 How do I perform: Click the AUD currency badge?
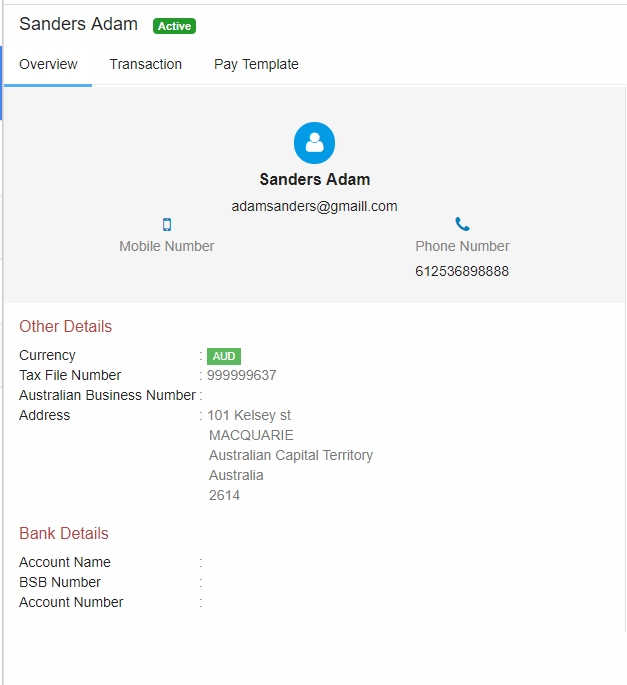[x=224, y=356]
